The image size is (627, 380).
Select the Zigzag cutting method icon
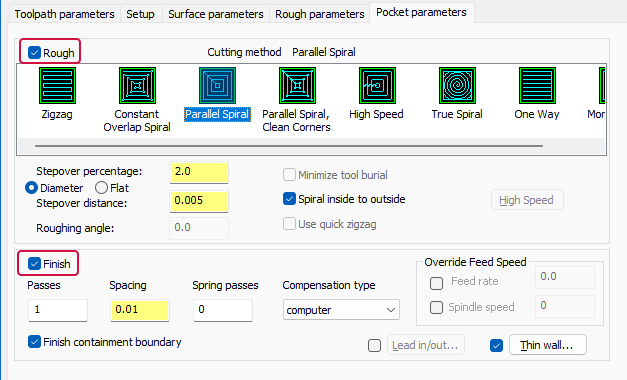click(x=57, y=86)
